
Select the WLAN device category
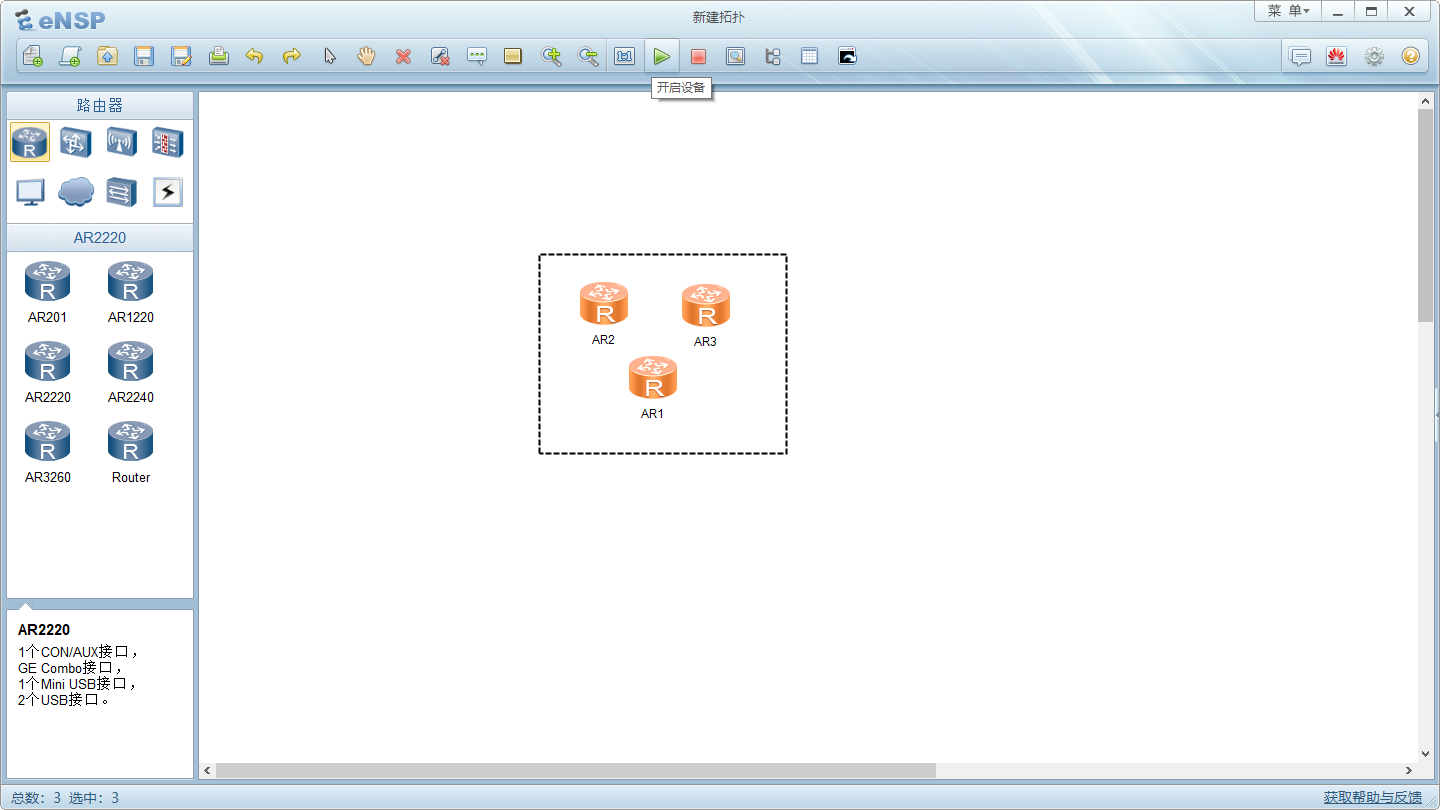122,142
